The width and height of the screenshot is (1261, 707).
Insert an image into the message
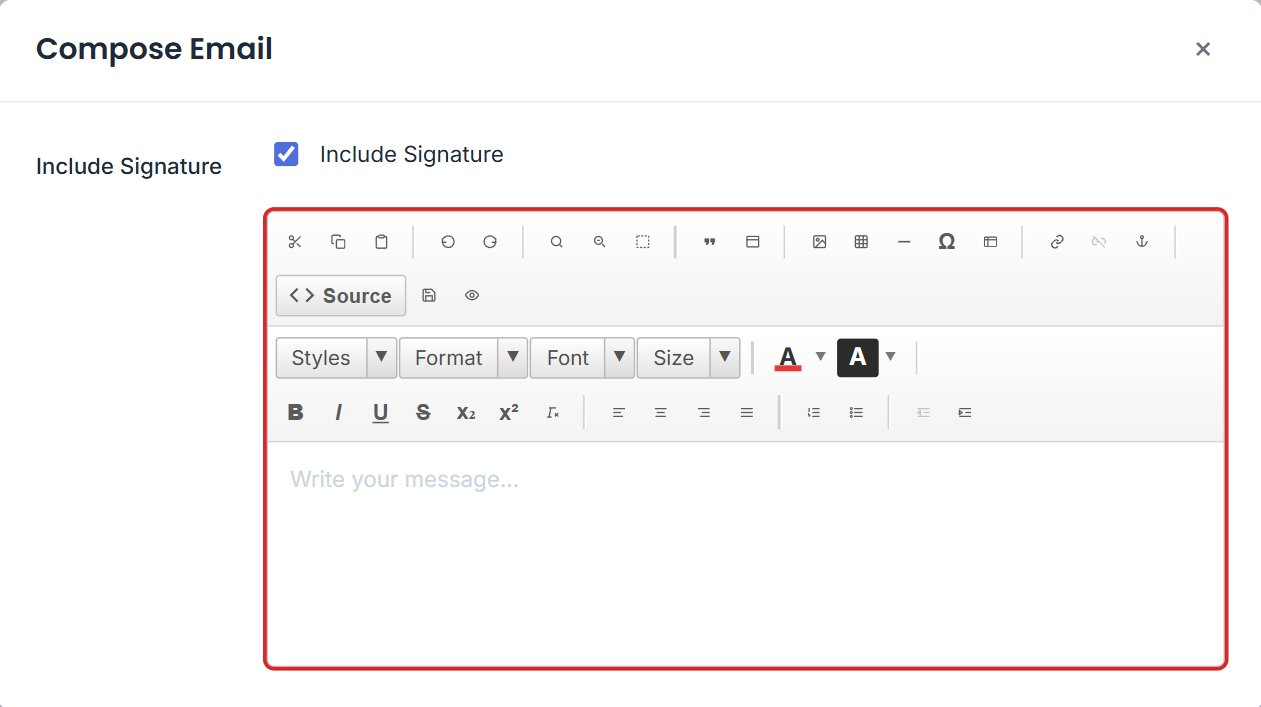pyautogui.click(x=819, y=242)
